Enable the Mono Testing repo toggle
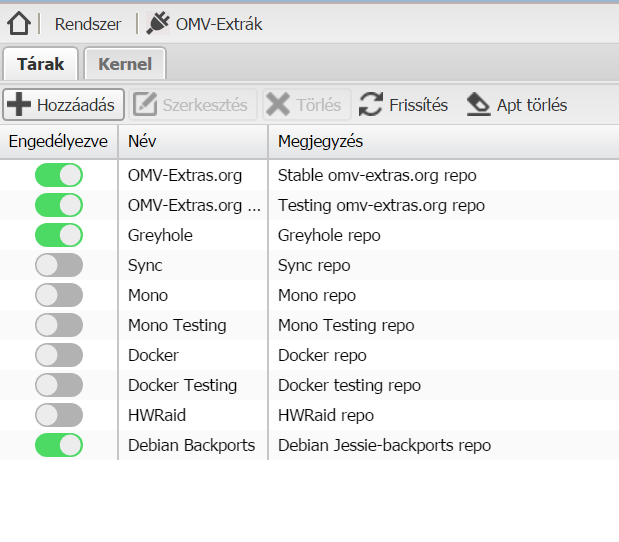 point(59,325)
